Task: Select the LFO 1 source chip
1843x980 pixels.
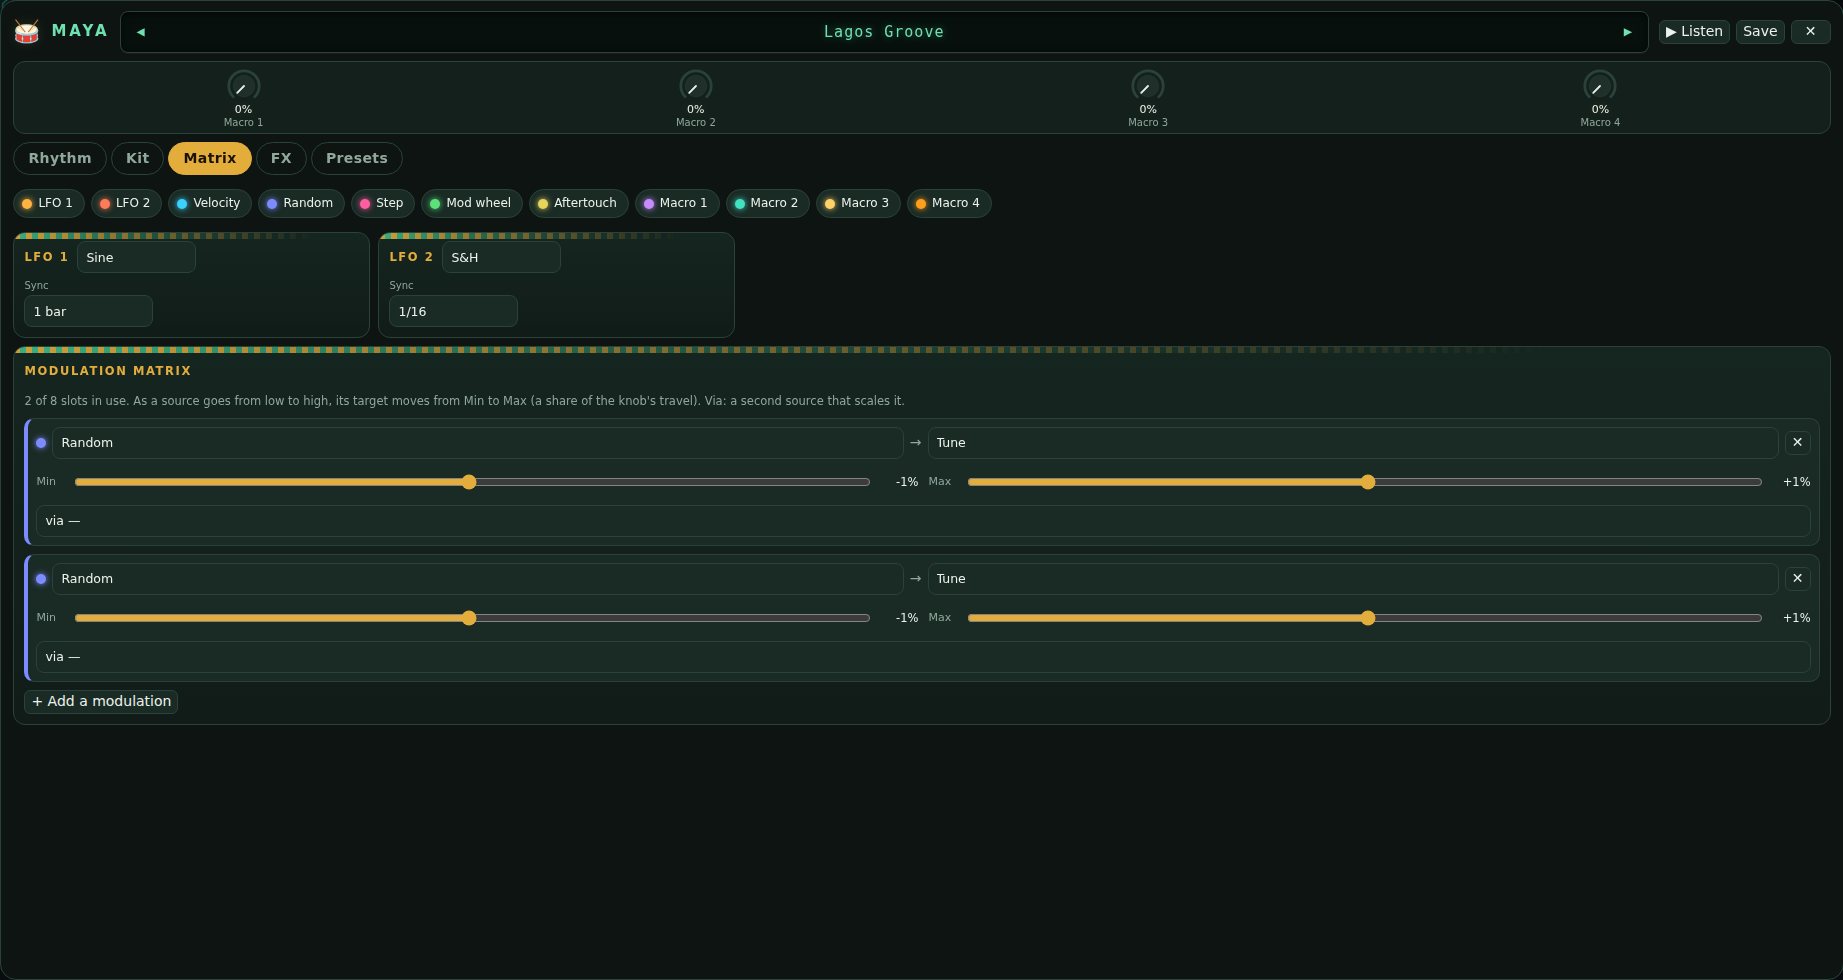Action: point(48,203)
